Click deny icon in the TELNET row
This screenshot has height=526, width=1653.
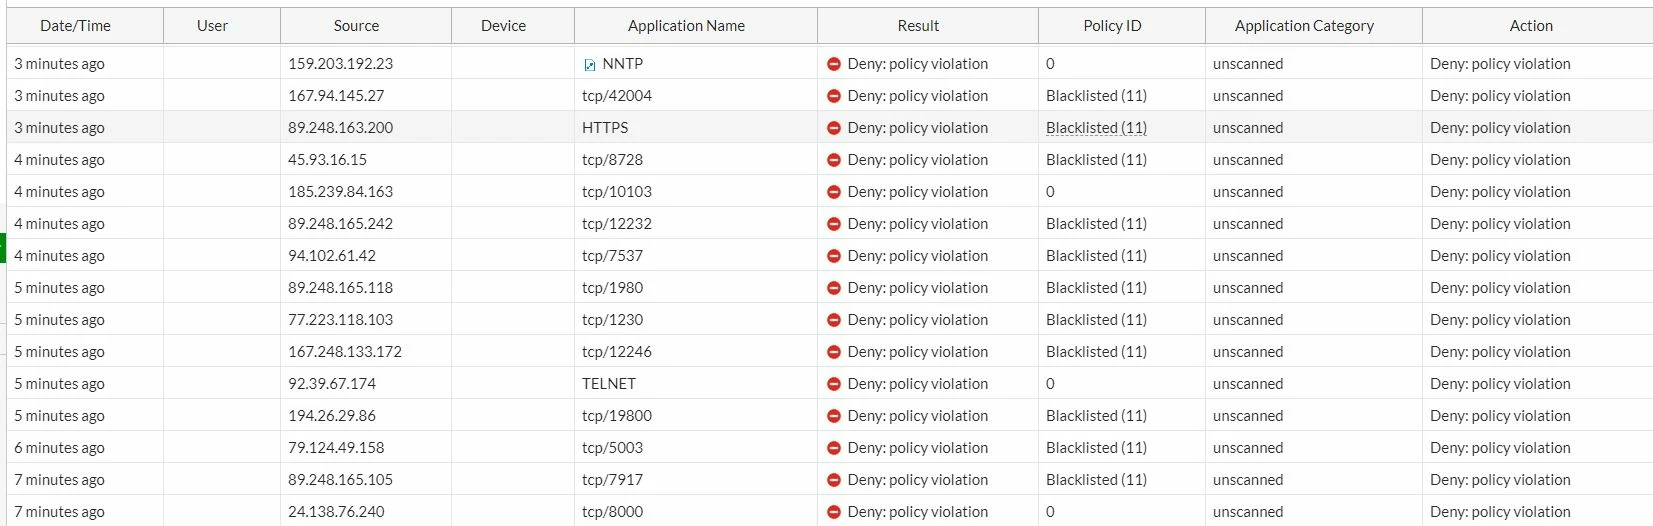tap(833, 384)
